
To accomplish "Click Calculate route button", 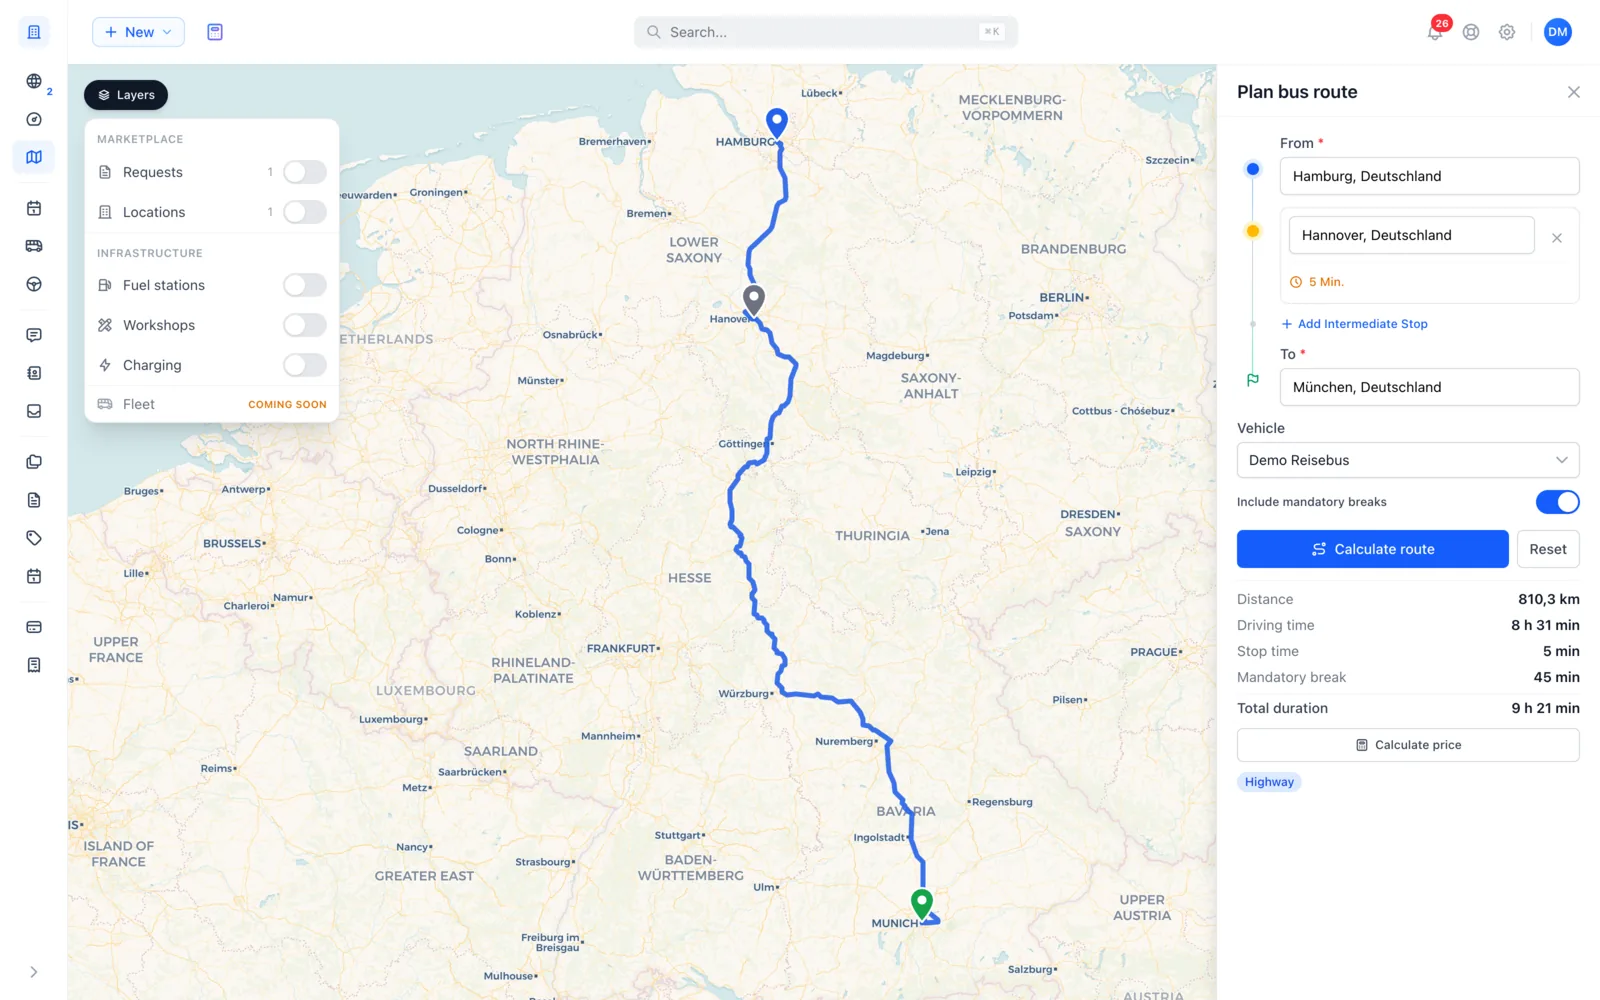I will click(1372, 549).
